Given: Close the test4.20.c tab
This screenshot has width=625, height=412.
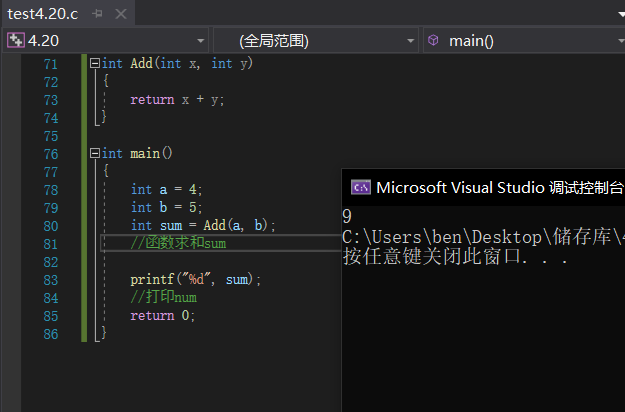Looking at the screenshot, I should tap(121, 14).
